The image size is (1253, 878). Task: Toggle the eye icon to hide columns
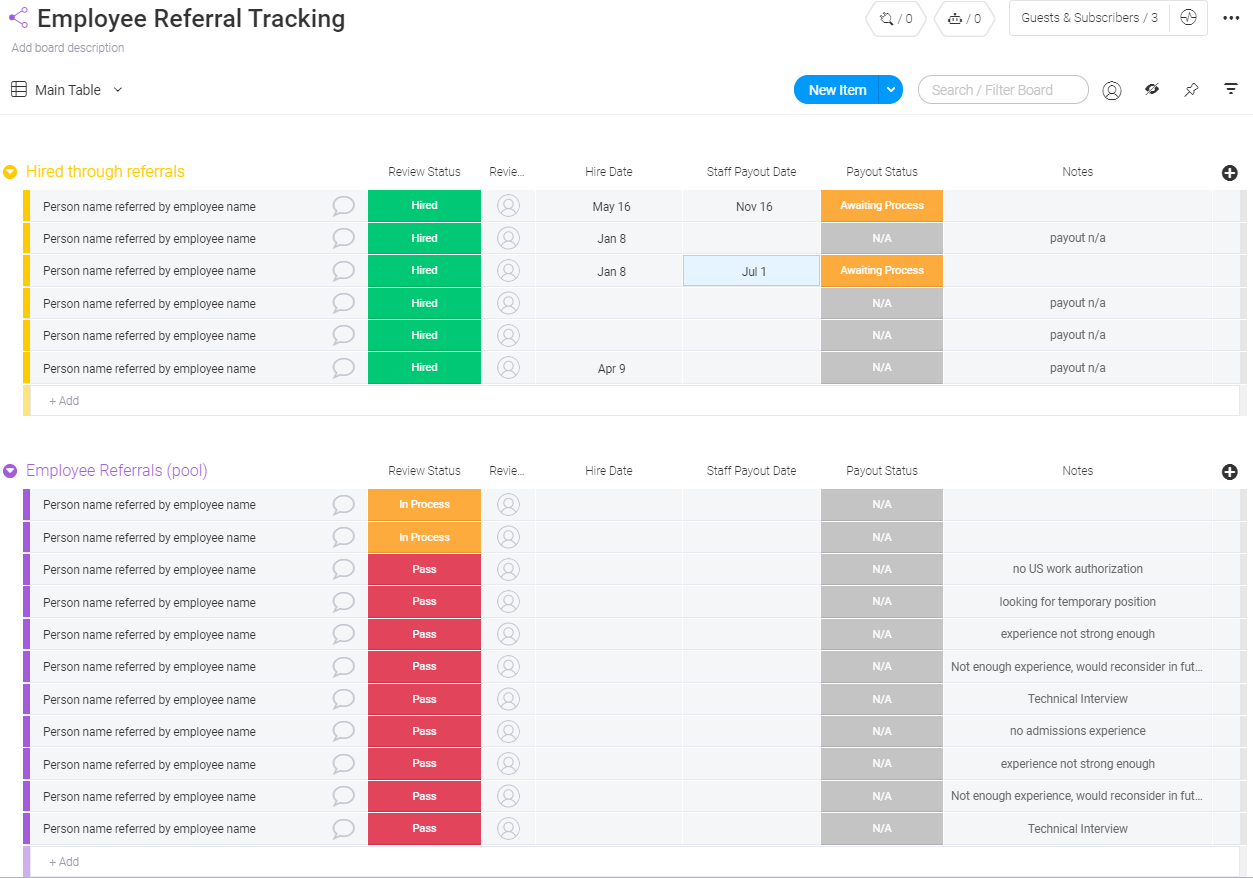coord(1152,90)
